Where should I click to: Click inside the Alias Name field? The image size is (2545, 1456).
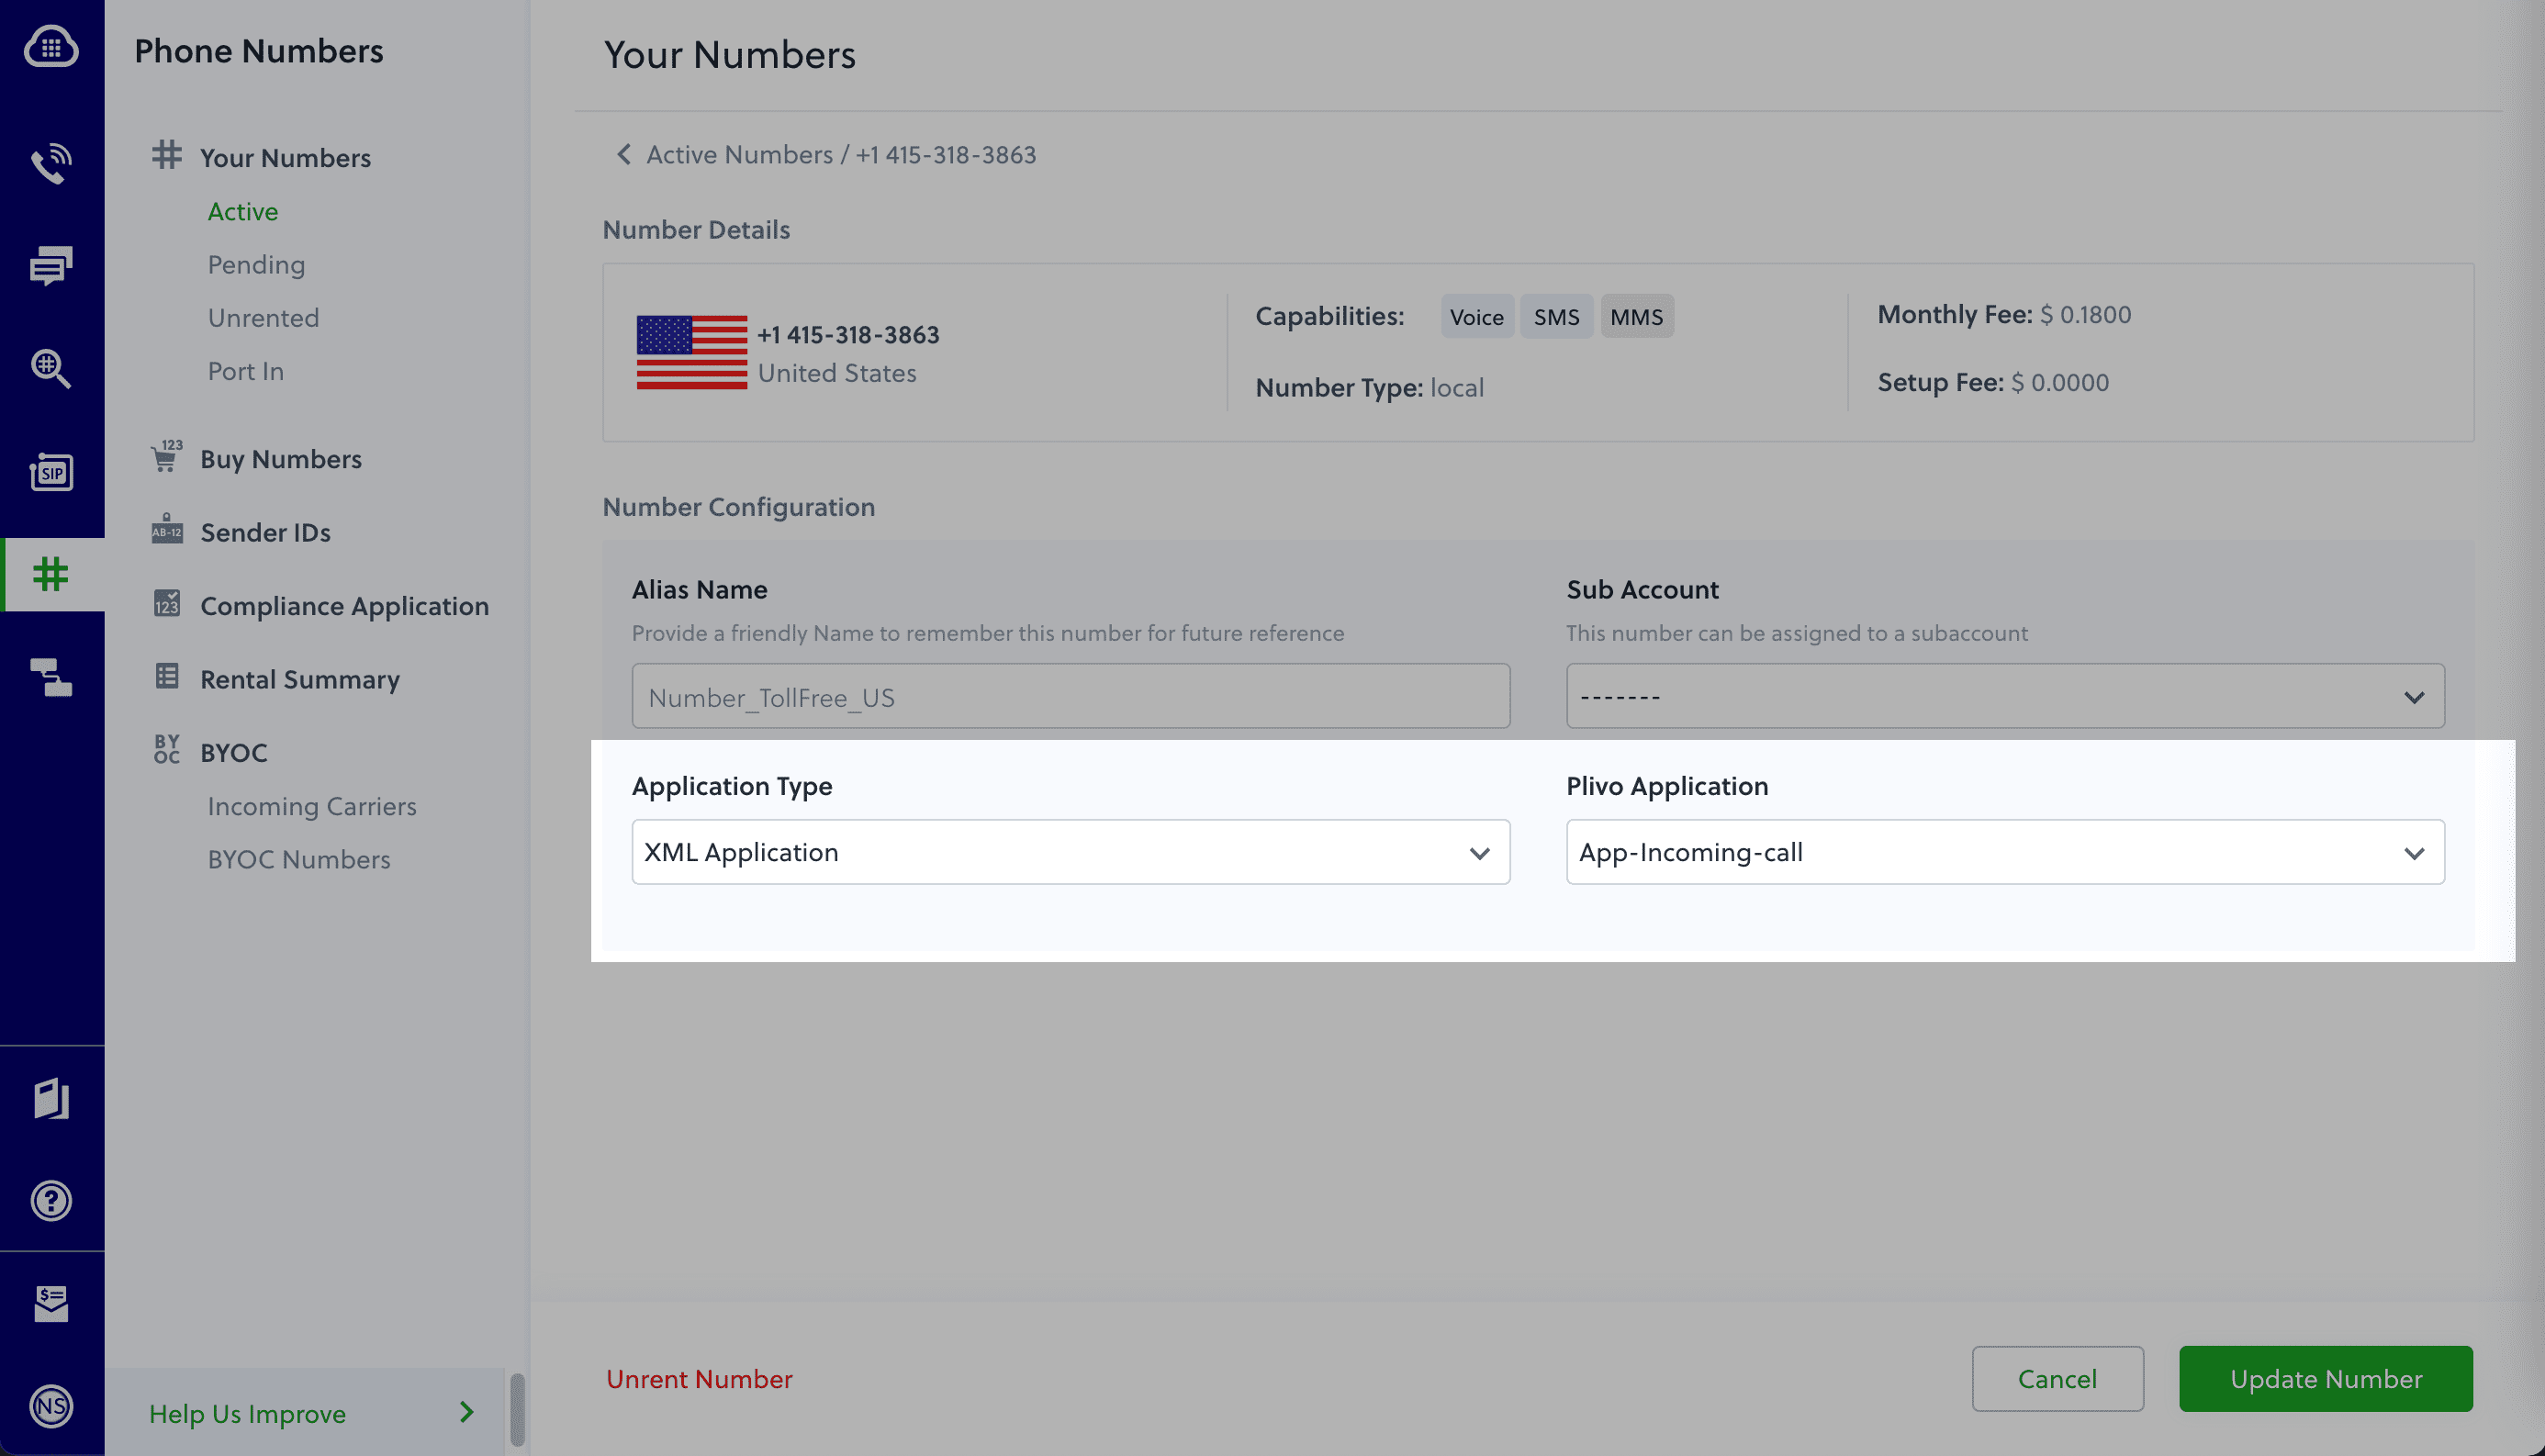1069,696
